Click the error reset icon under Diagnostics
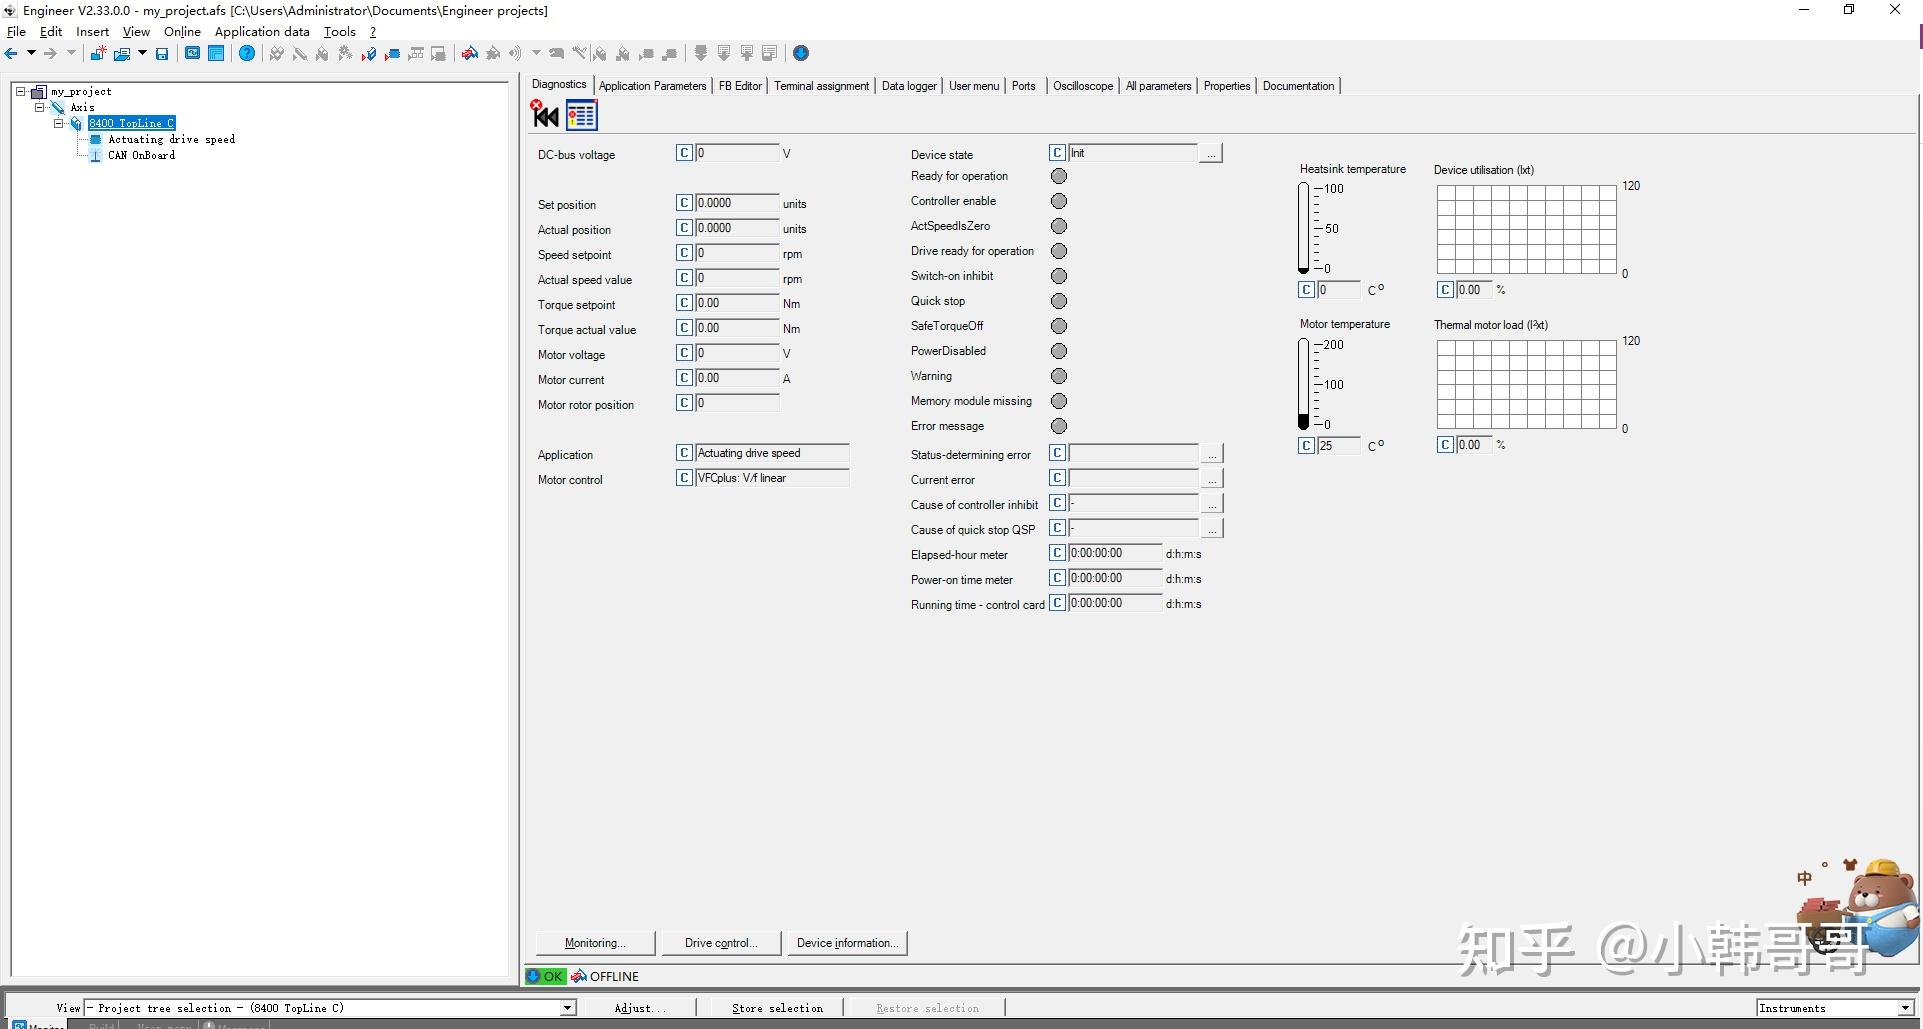This screenshot has width=1923, height=1029. [x=545, y=115]
